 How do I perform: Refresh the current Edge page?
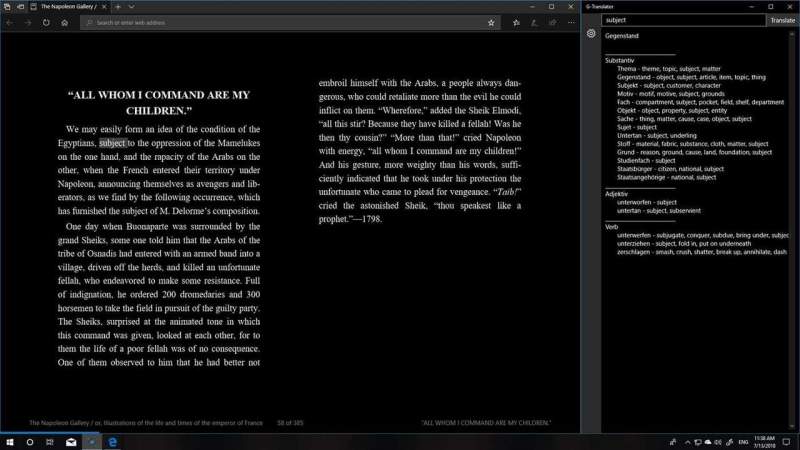(46, 22)
